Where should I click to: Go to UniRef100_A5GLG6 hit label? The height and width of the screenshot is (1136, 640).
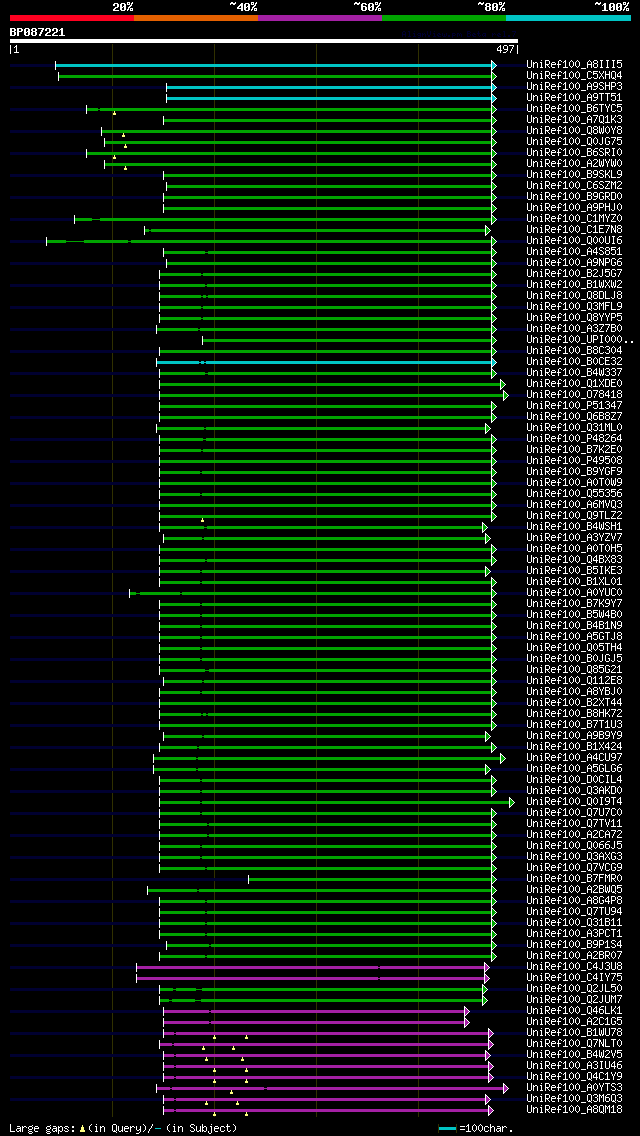coord(574,769)
